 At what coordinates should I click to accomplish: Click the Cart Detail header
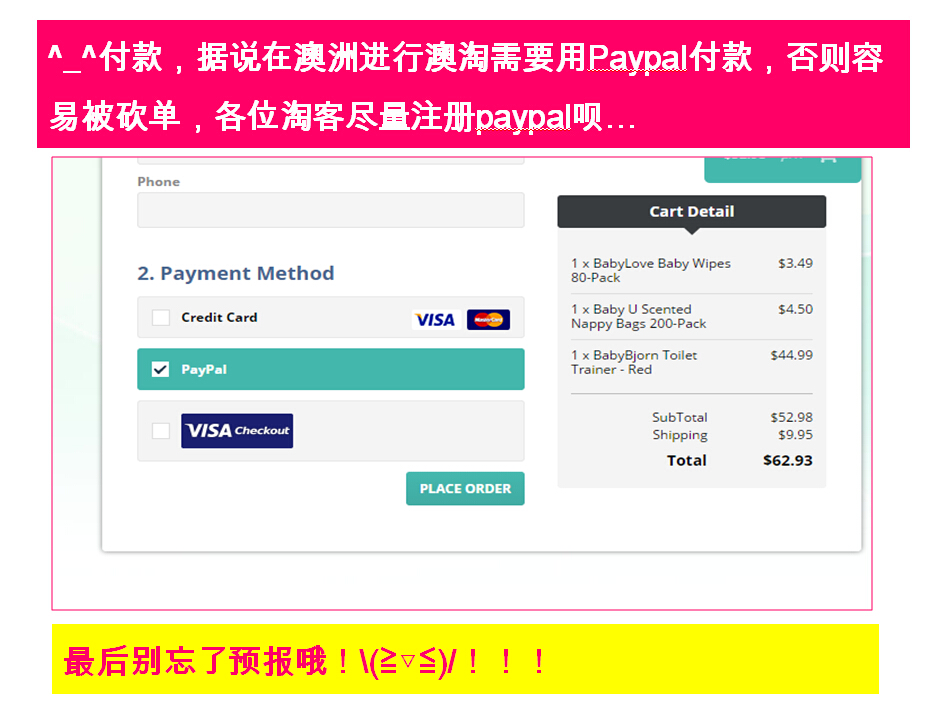click(x=691, y=212)
